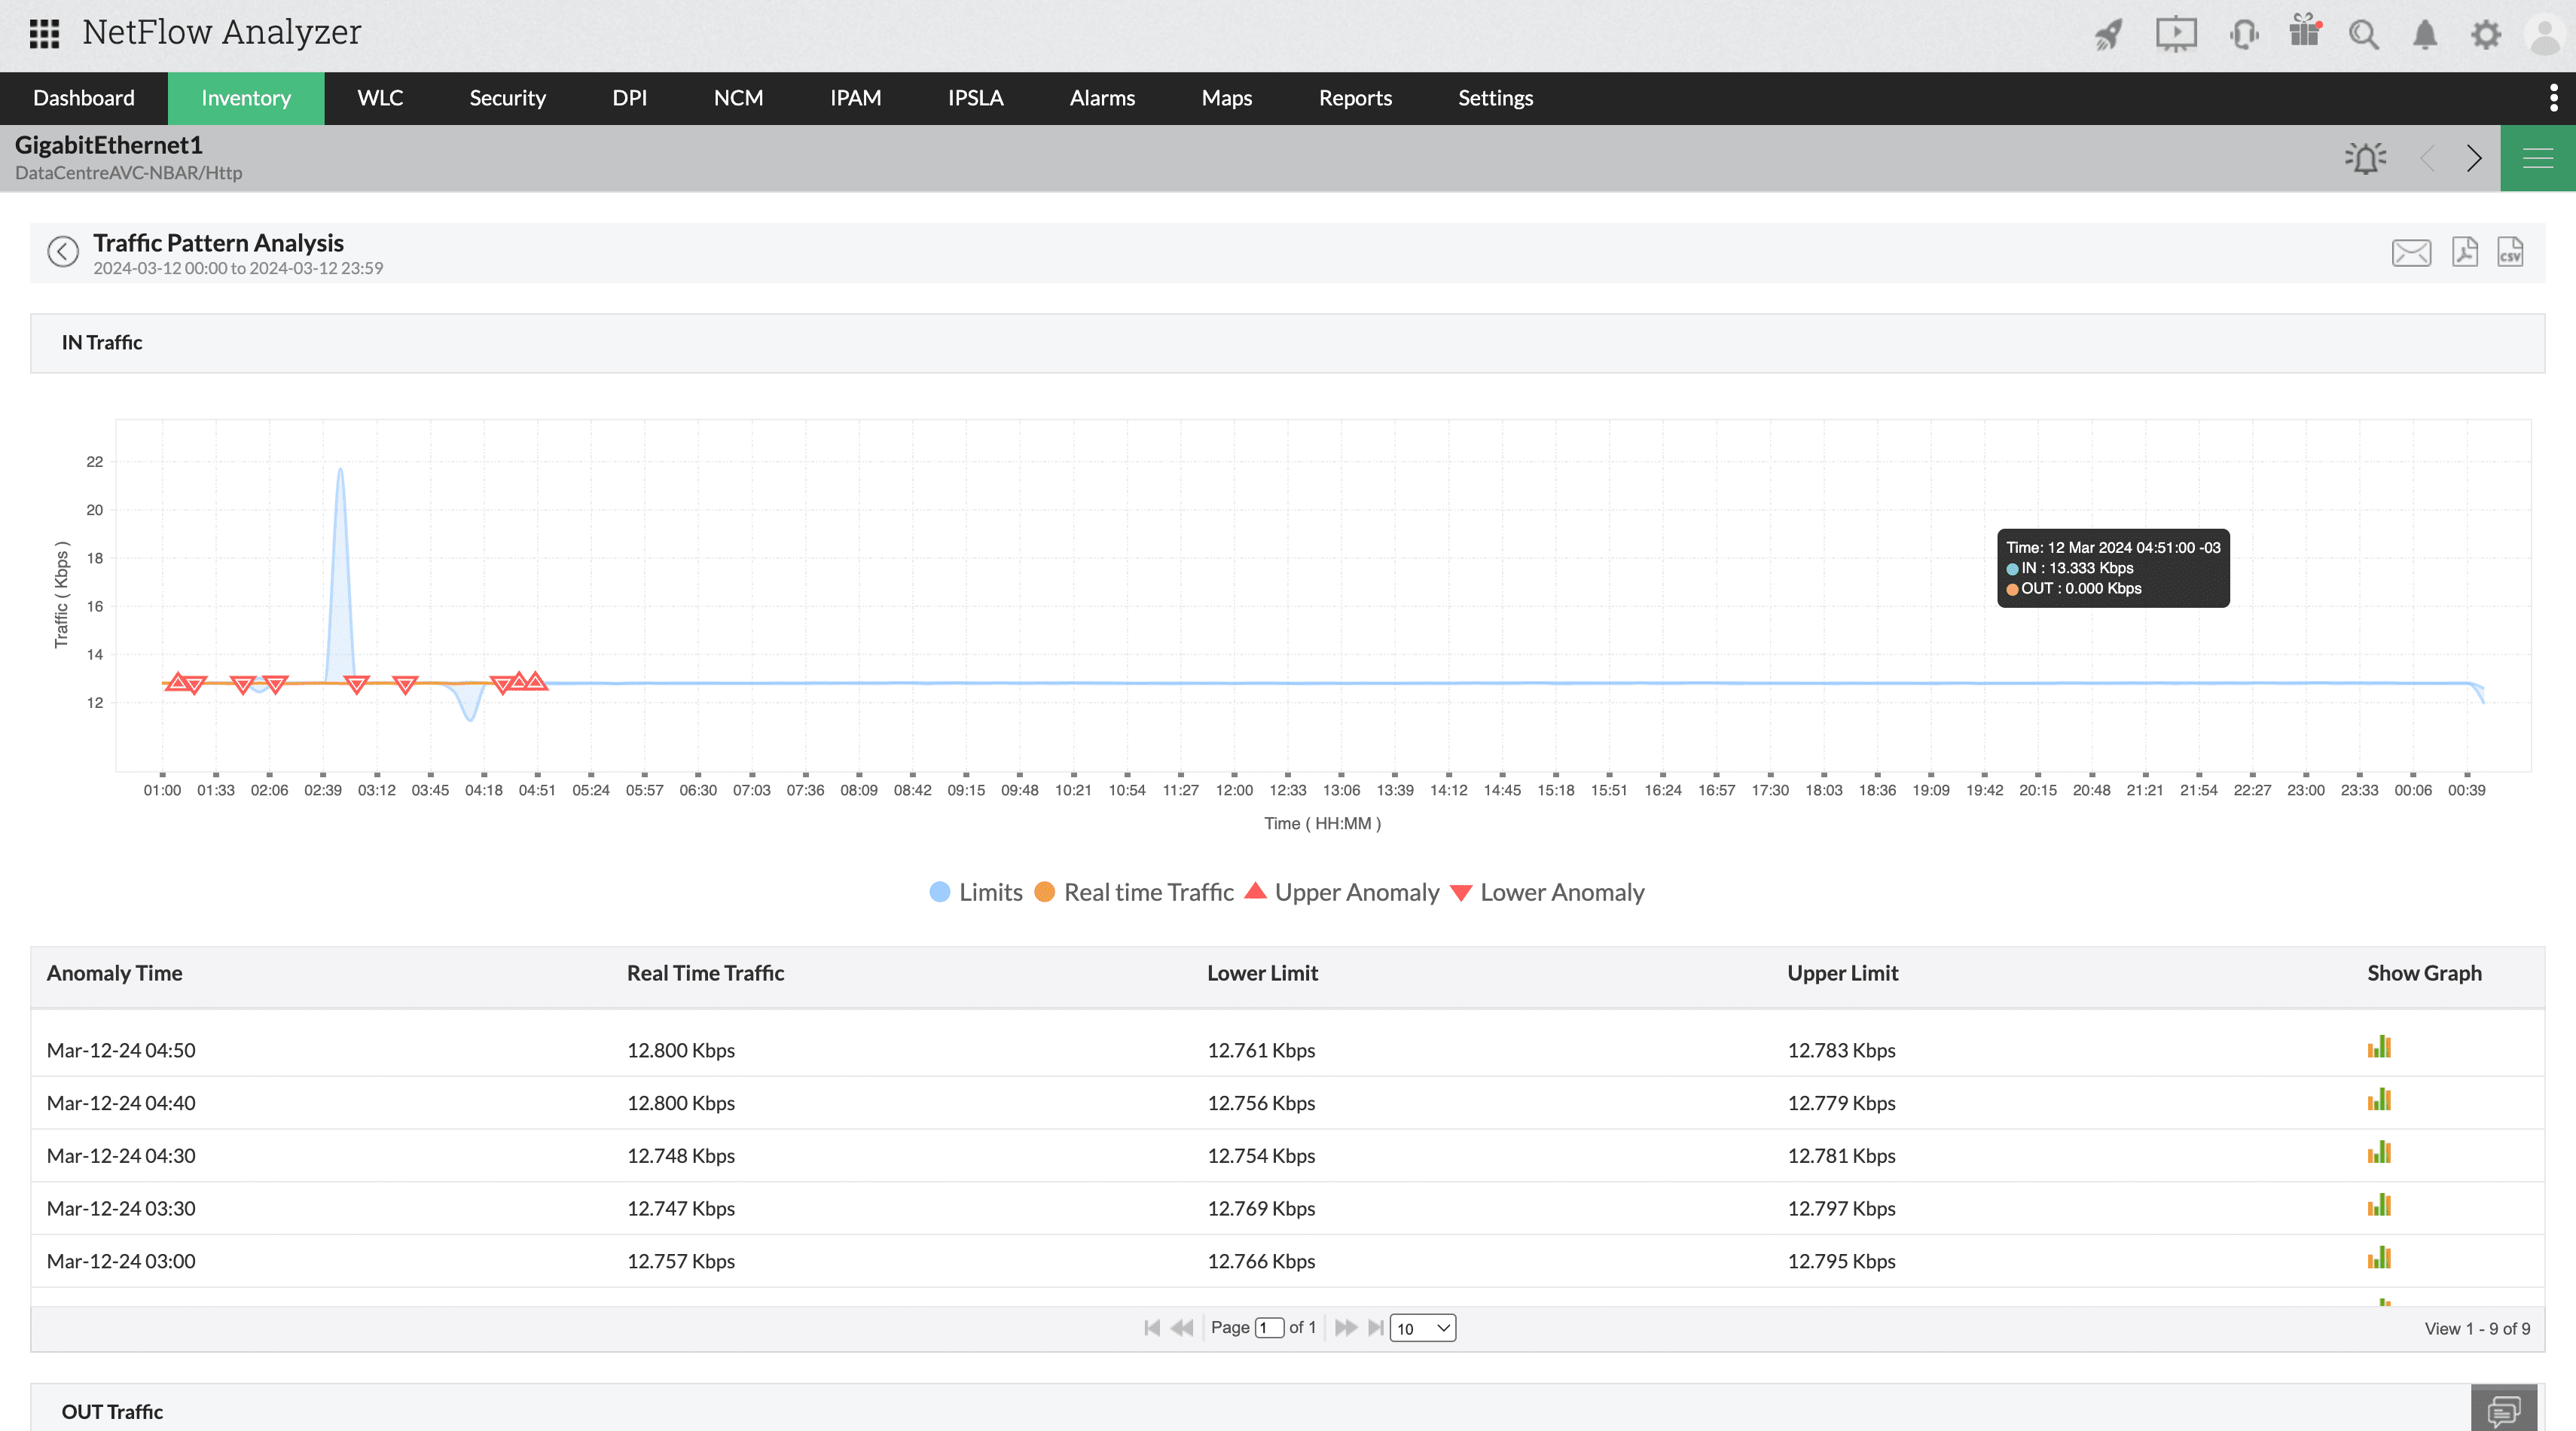Open the gift what's-new icon

click(x=2304, y=32)
